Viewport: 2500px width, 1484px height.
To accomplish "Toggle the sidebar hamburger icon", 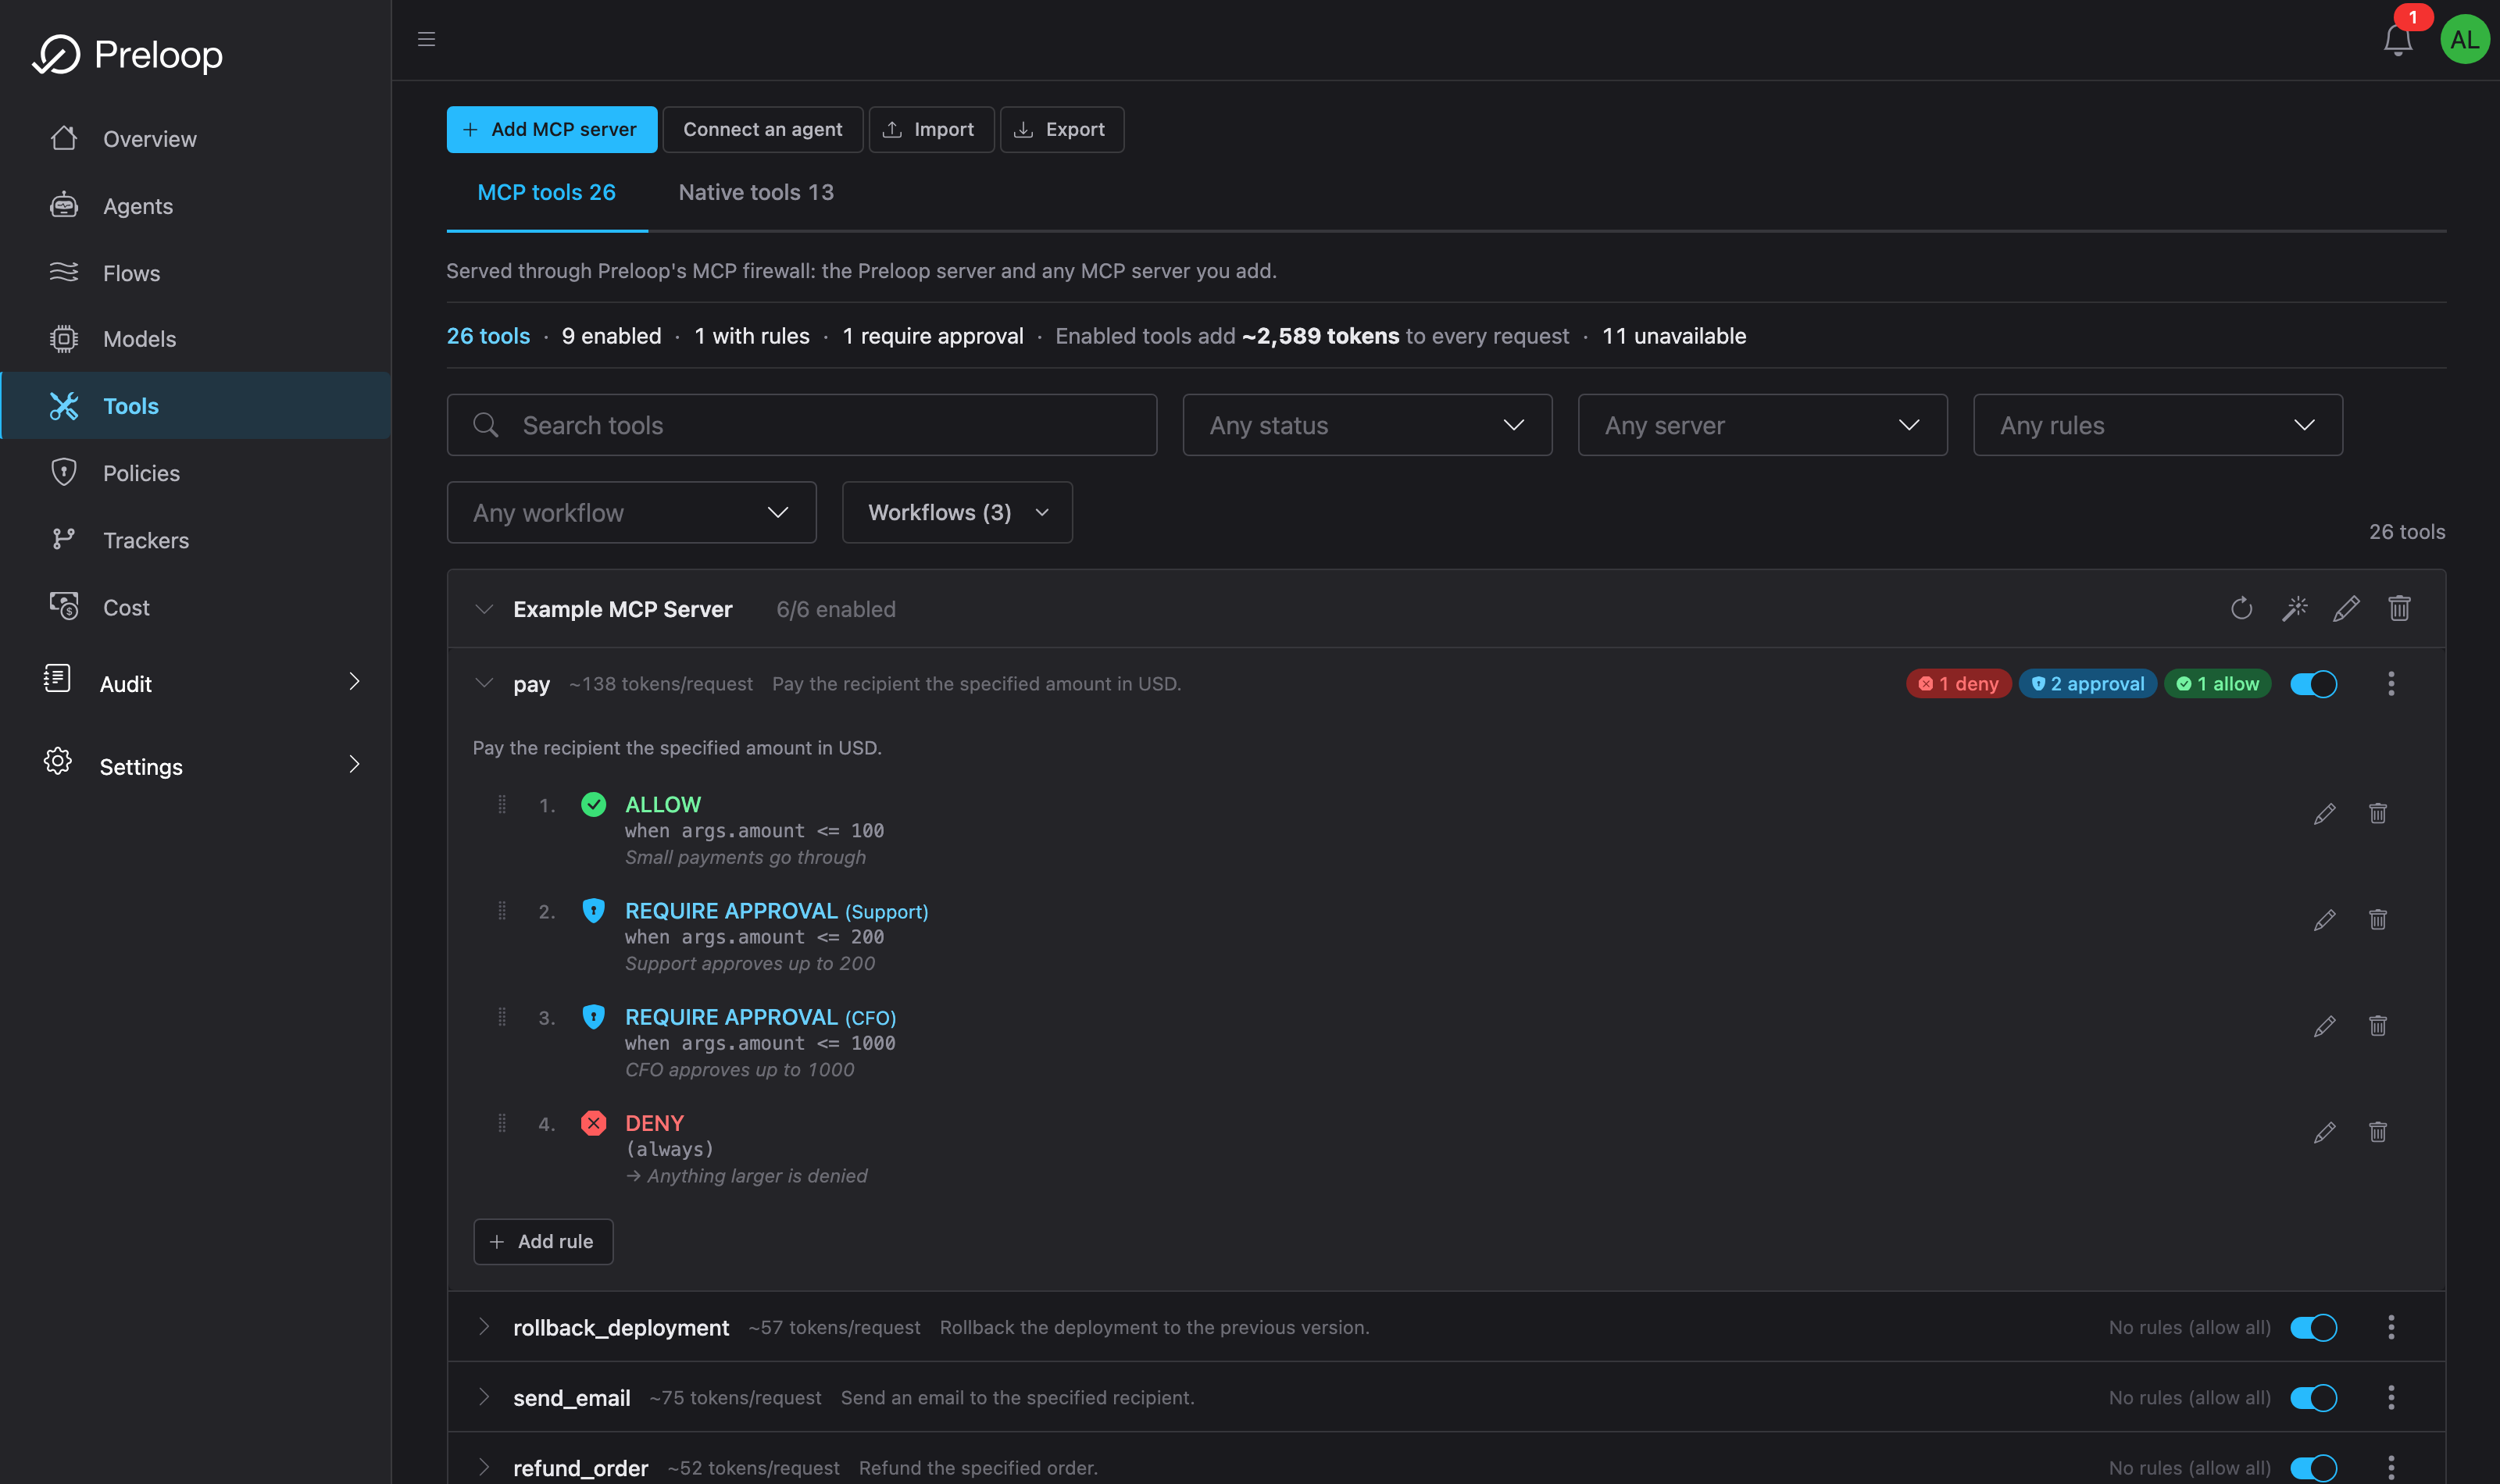I will tap(426, 39).
